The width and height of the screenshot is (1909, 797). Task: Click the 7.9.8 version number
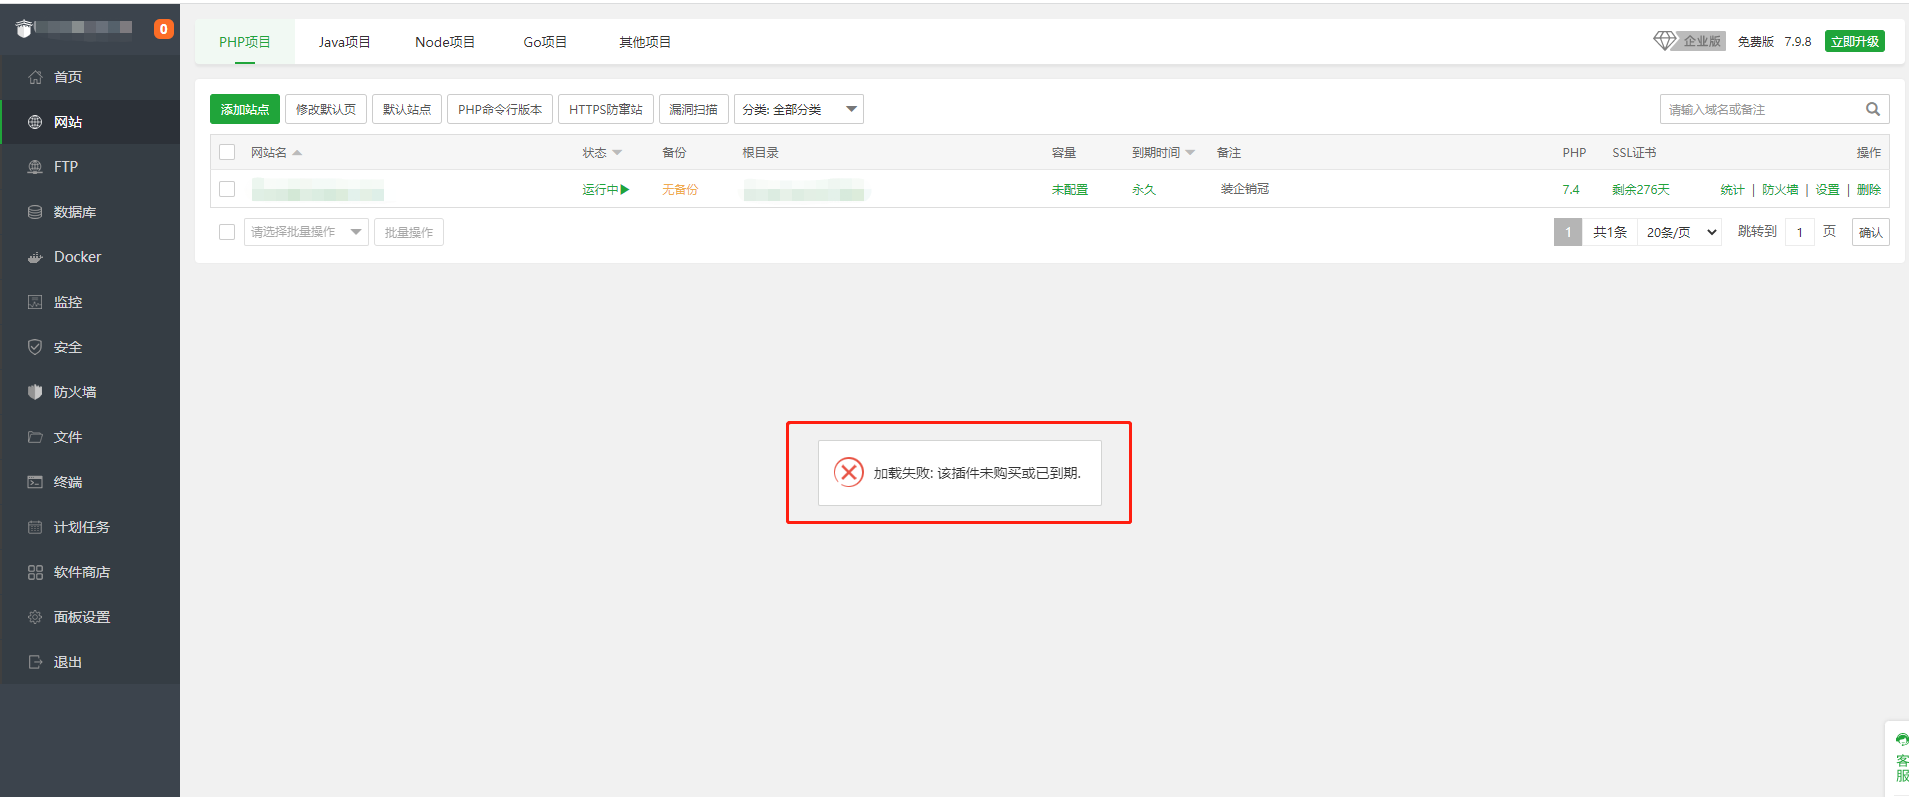point(1798,41)
